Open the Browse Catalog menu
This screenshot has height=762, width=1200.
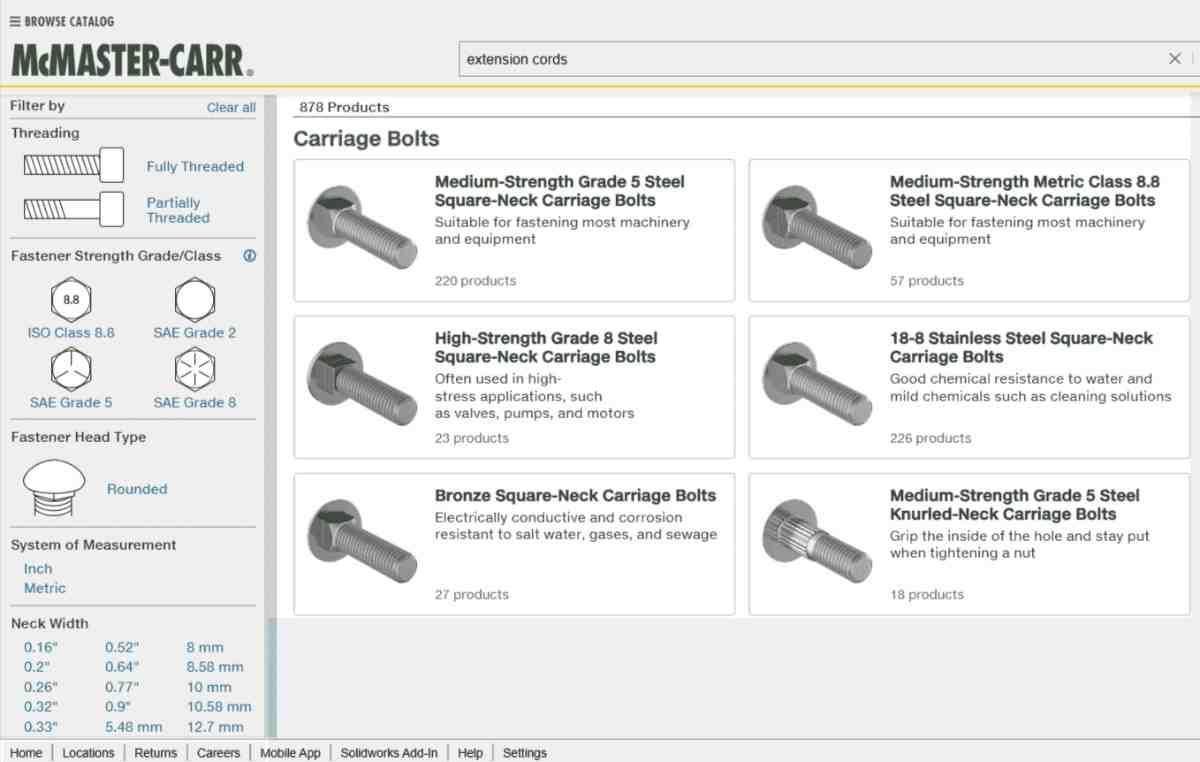click(62, 21)
